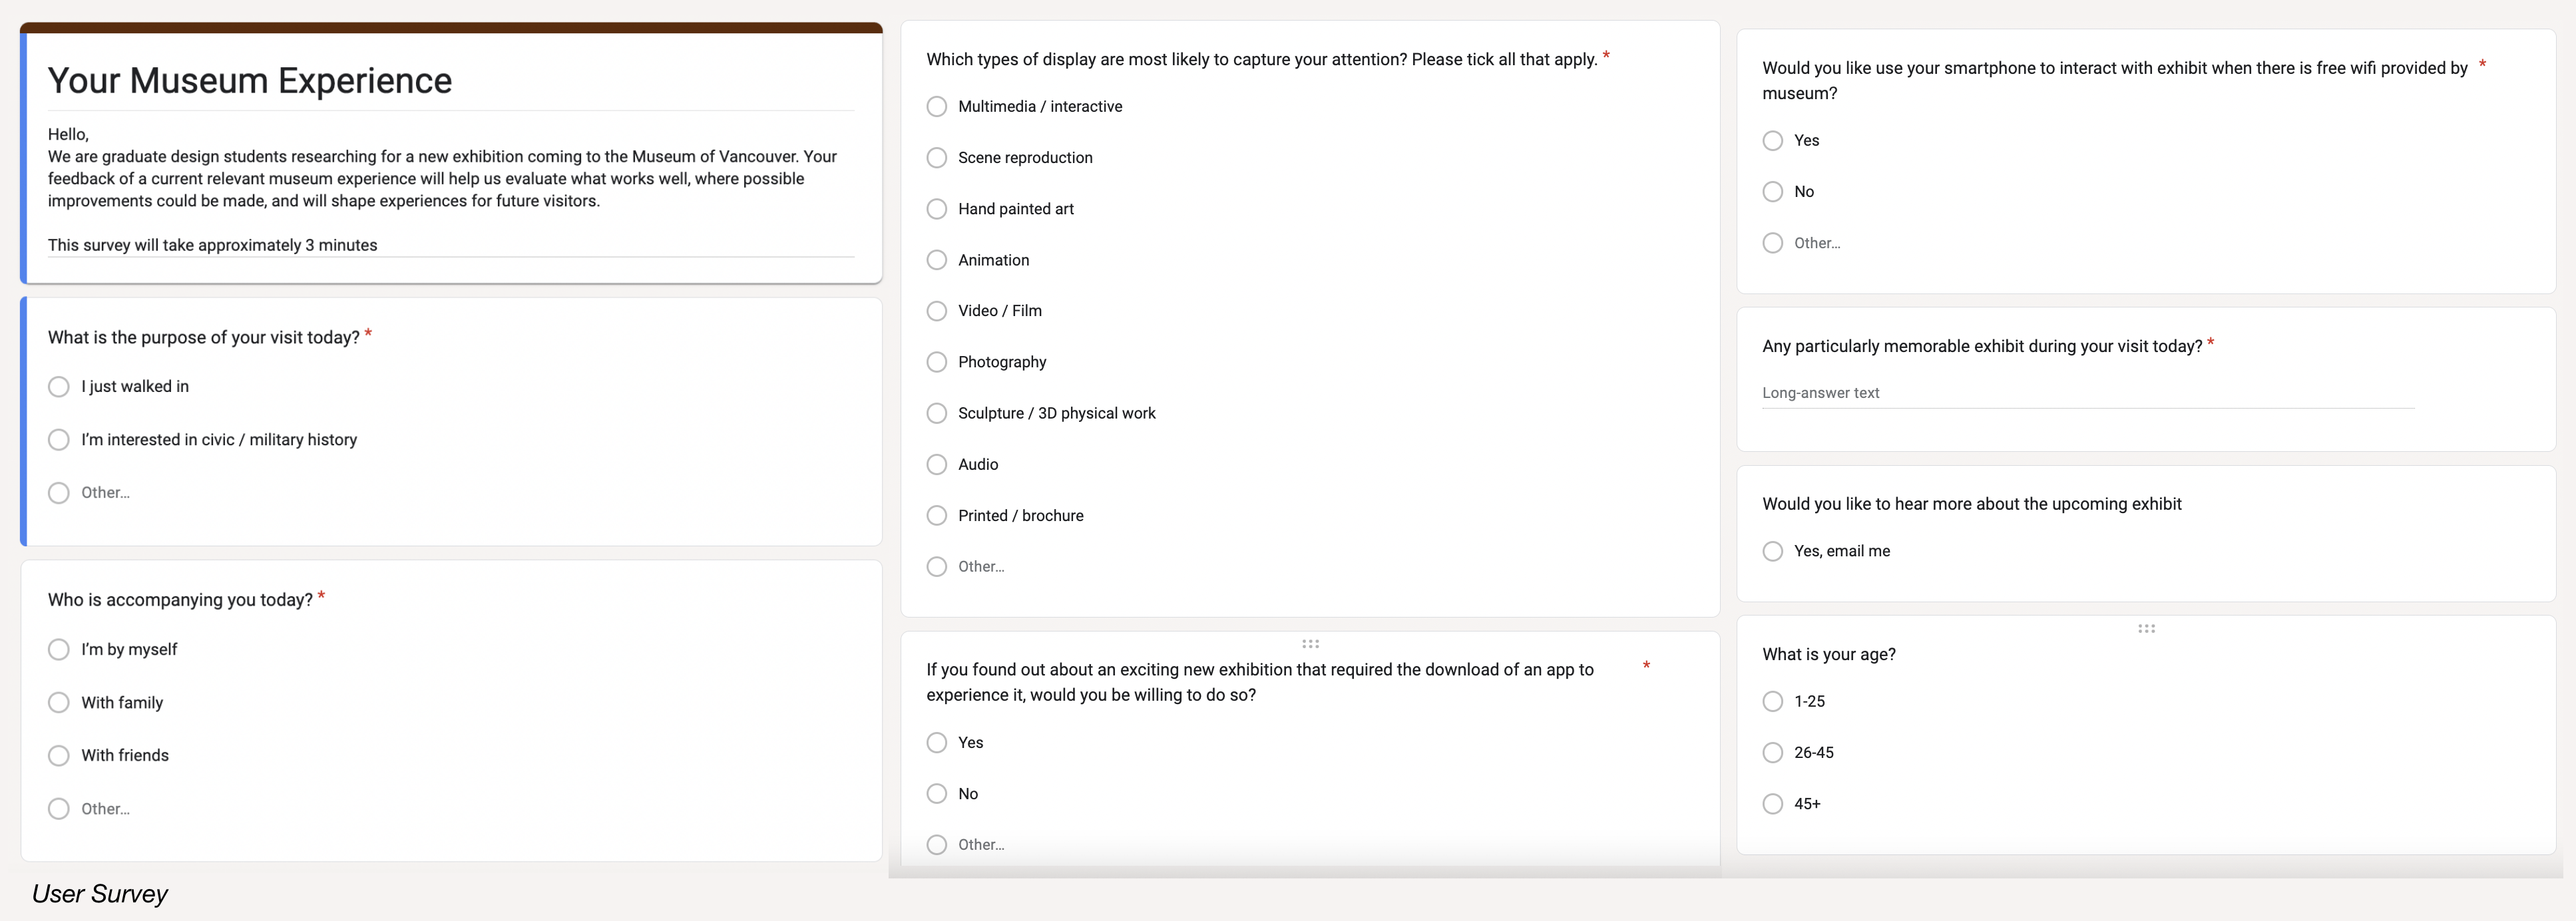
Task: Select the "With friends" option
Action: (59, 756)
